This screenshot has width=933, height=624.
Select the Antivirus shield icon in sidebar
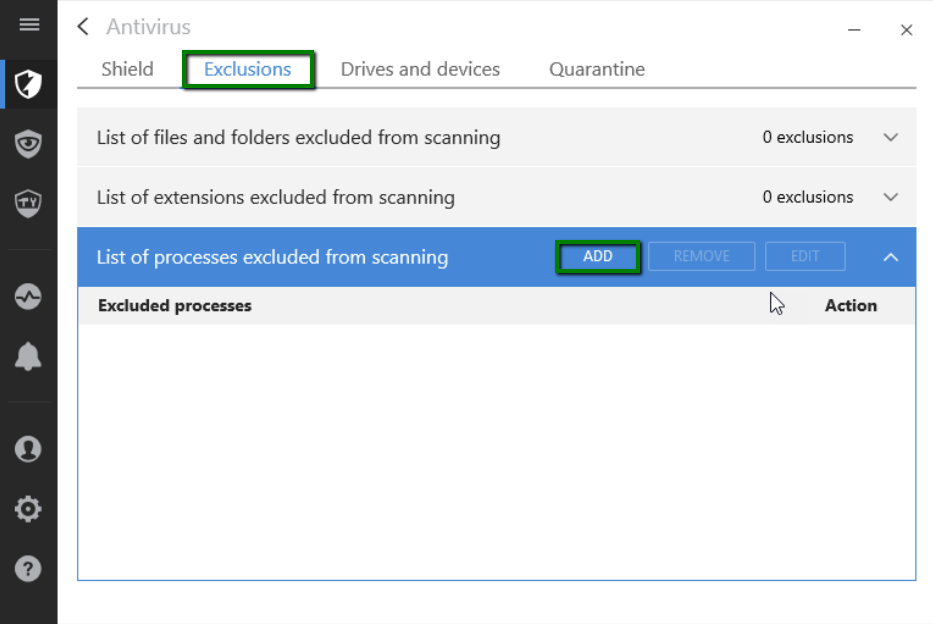(x=29, y=85)
